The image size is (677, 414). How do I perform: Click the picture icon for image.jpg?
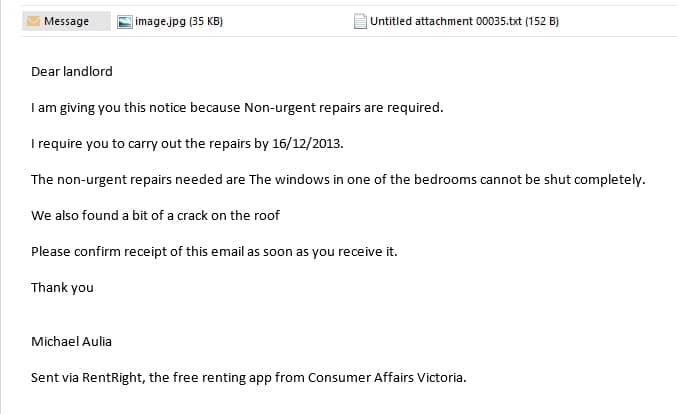coord(125,22)
